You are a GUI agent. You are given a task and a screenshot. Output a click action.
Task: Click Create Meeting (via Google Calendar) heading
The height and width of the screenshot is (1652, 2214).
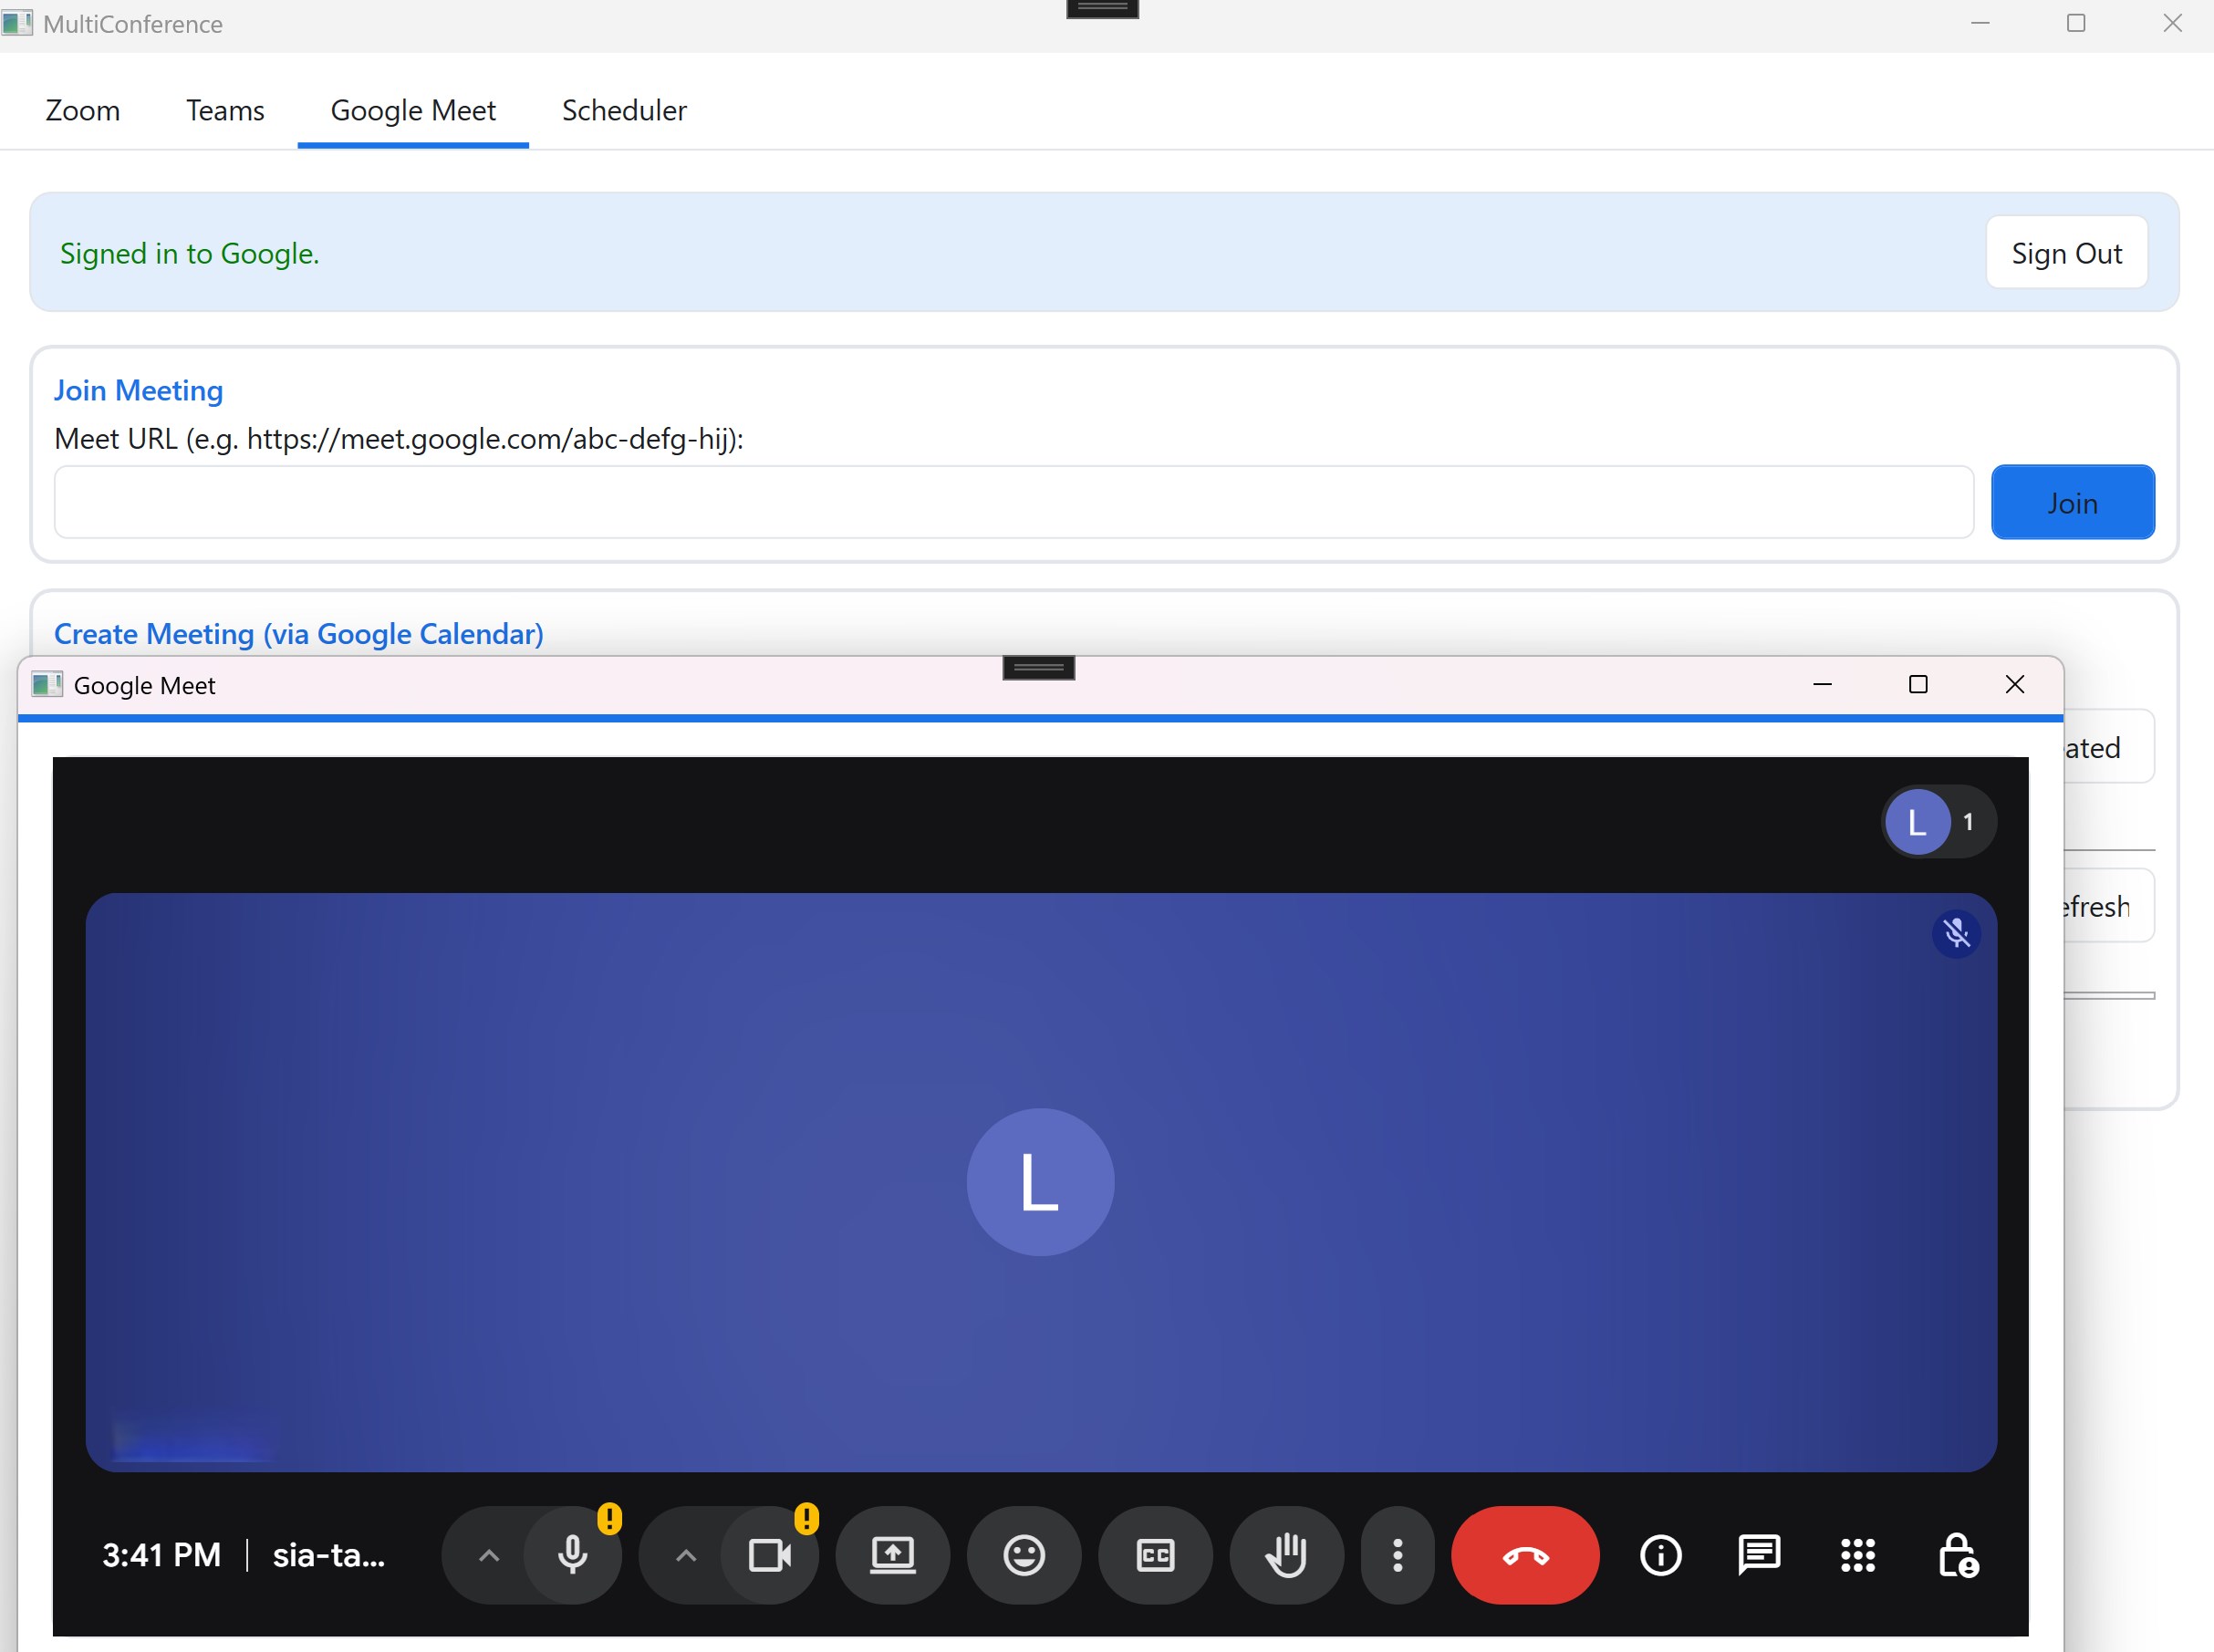[x=299, y=634]
